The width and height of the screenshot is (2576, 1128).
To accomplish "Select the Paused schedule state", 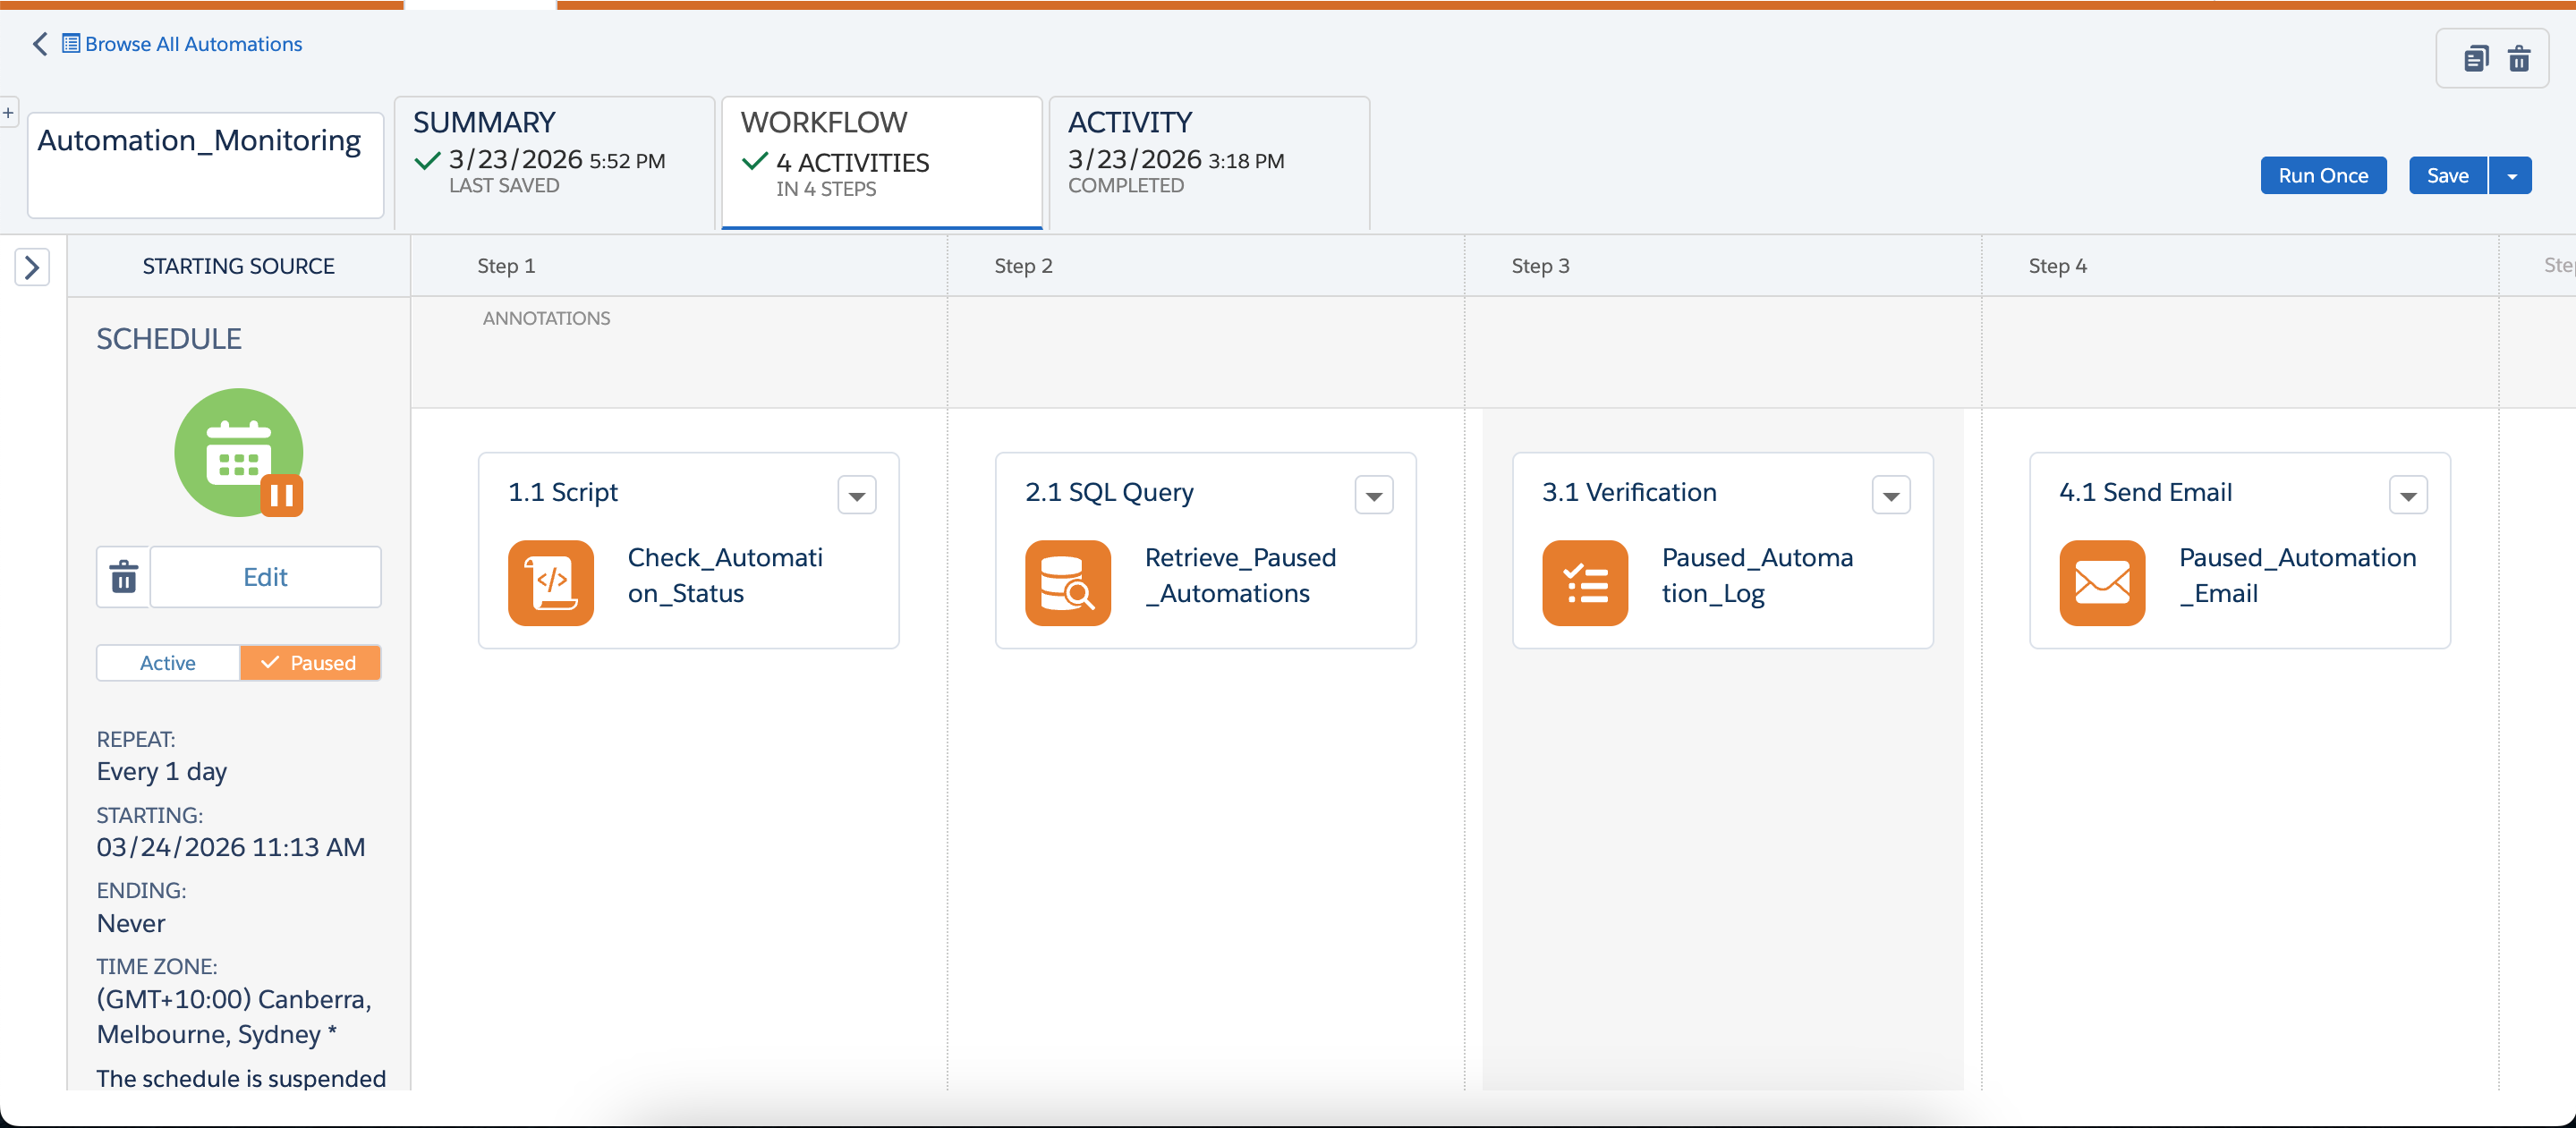I will pyautogui.click(x=310, y=663).
